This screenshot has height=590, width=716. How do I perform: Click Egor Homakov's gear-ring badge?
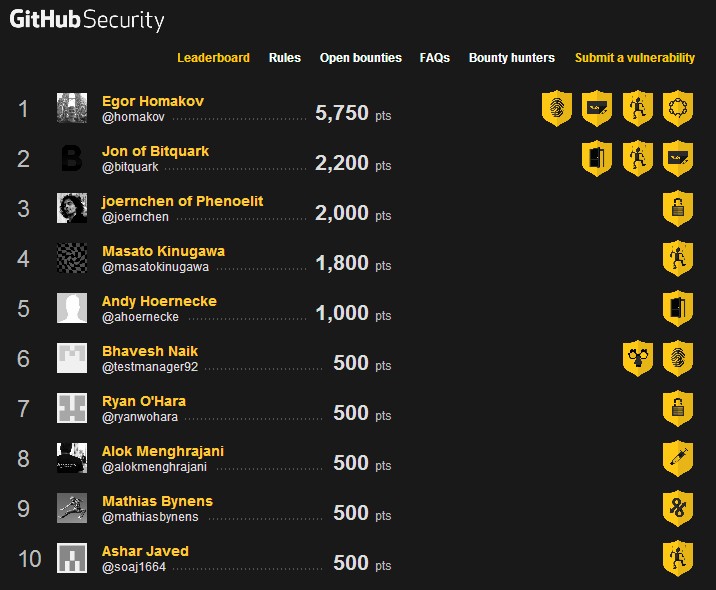tap(678, 108)
